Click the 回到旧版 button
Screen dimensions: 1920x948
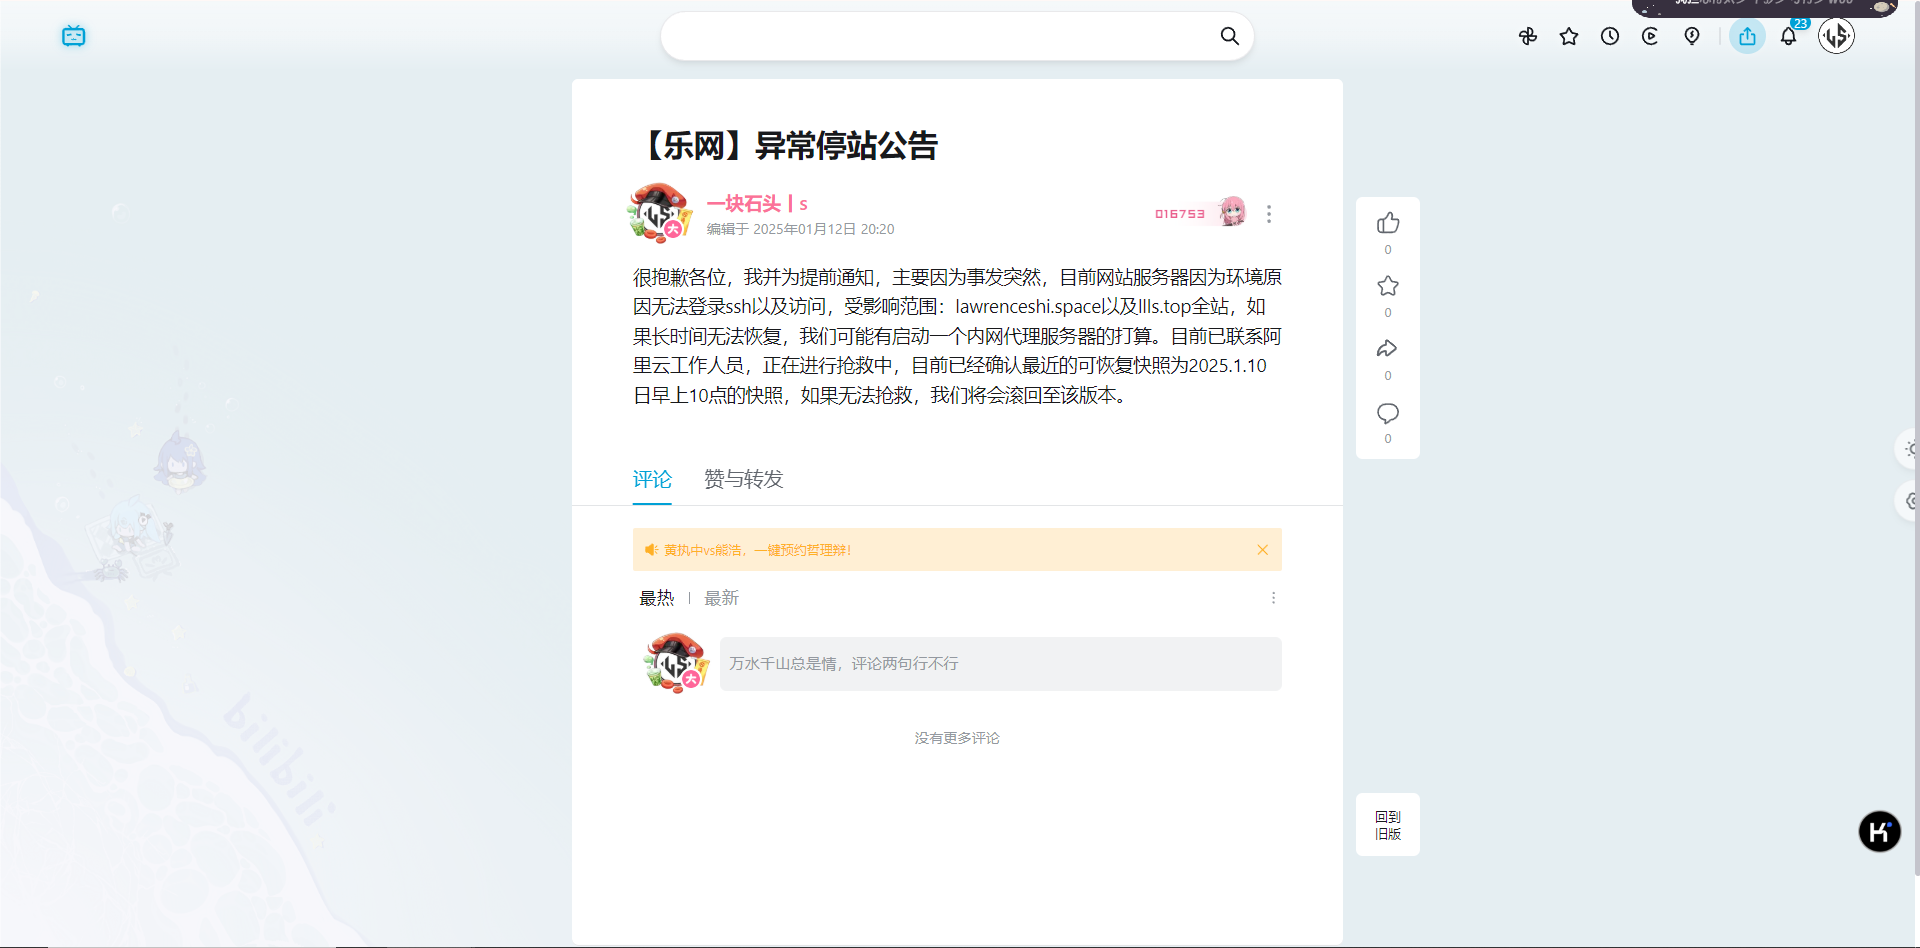pos(1387,824)
